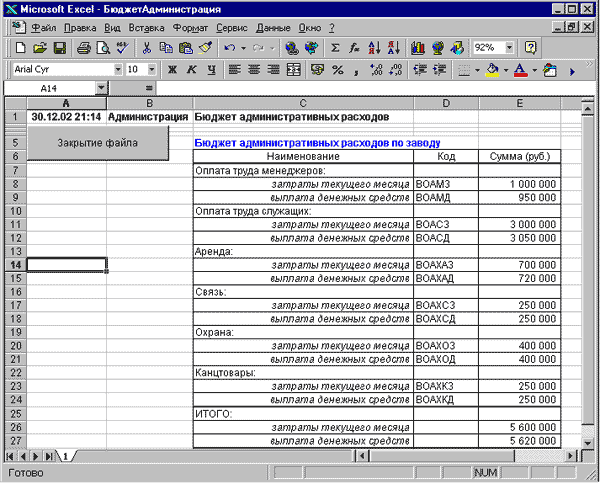Viewport: 600px width, 484px height.
Task: Copy selection toolbar icon
Action: (x=166, y=48)
